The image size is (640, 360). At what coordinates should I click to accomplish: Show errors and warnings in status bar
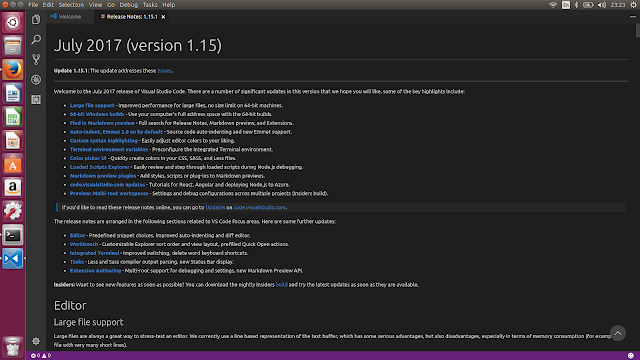tap(41, 356)
